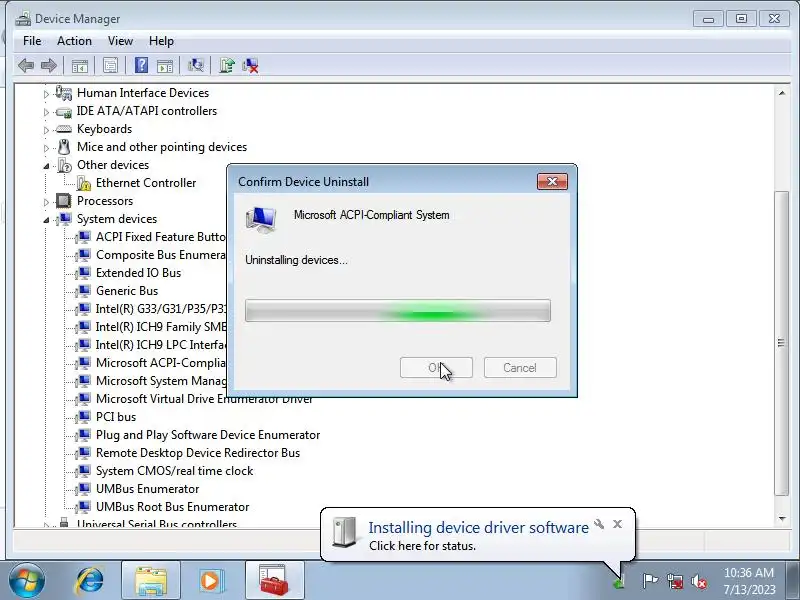
Task: Click the driver installation tray icon
Action: click(619, 582)
